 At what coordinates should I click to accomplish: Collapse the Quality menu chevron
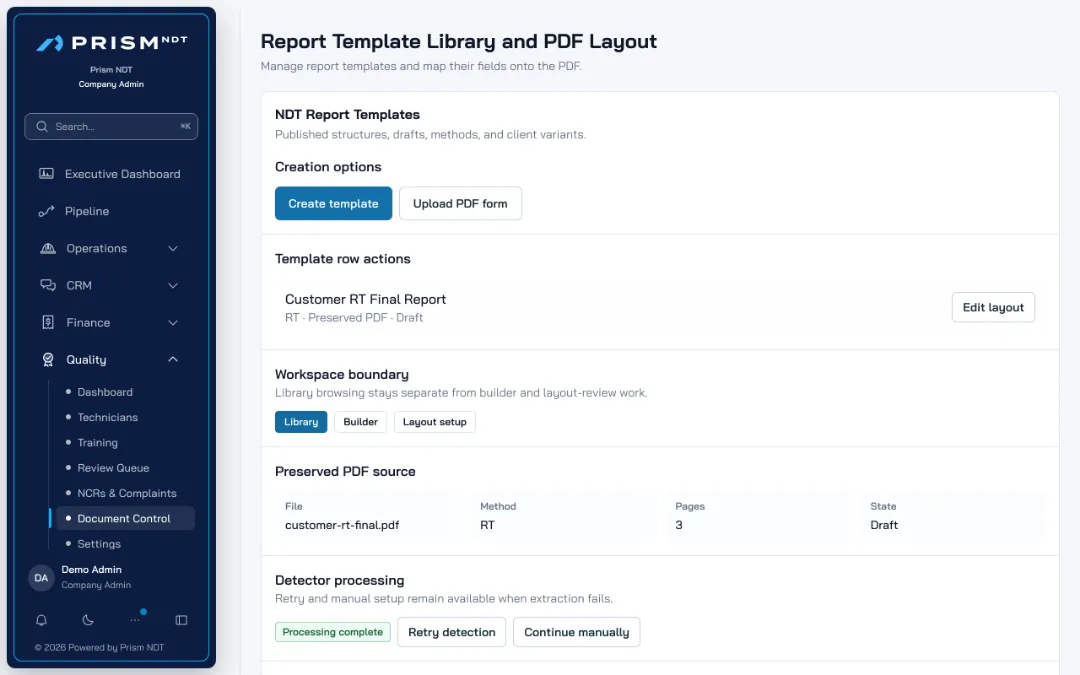[173, 360]
